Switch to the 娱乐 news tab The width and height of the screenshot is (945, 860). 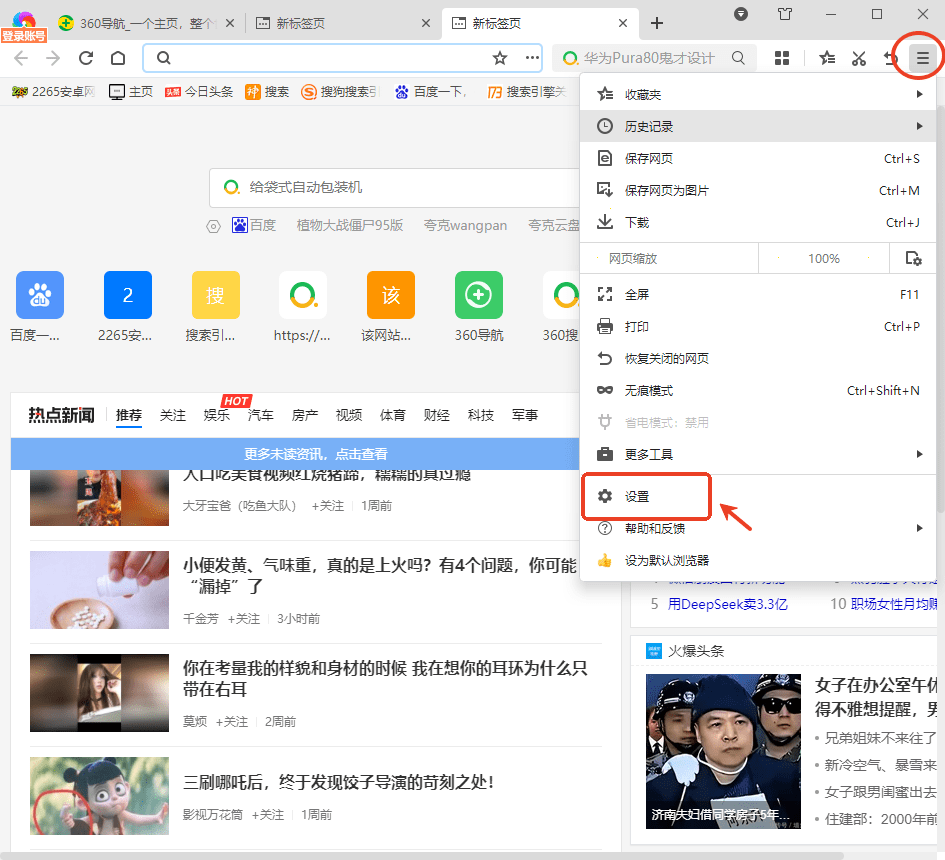(x=216, y=414)
